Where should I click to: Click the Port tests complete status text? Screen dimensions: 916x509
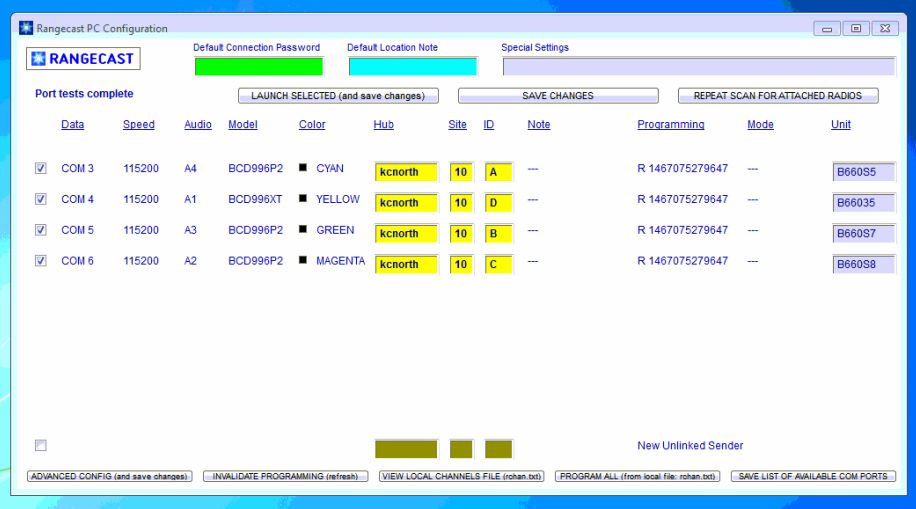point(84,94)
